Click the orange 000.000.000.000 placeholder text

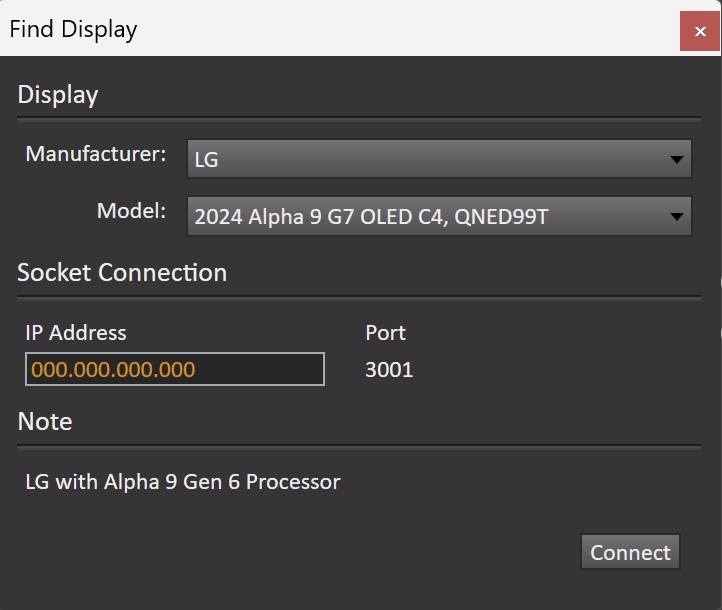tap(113, 370)
